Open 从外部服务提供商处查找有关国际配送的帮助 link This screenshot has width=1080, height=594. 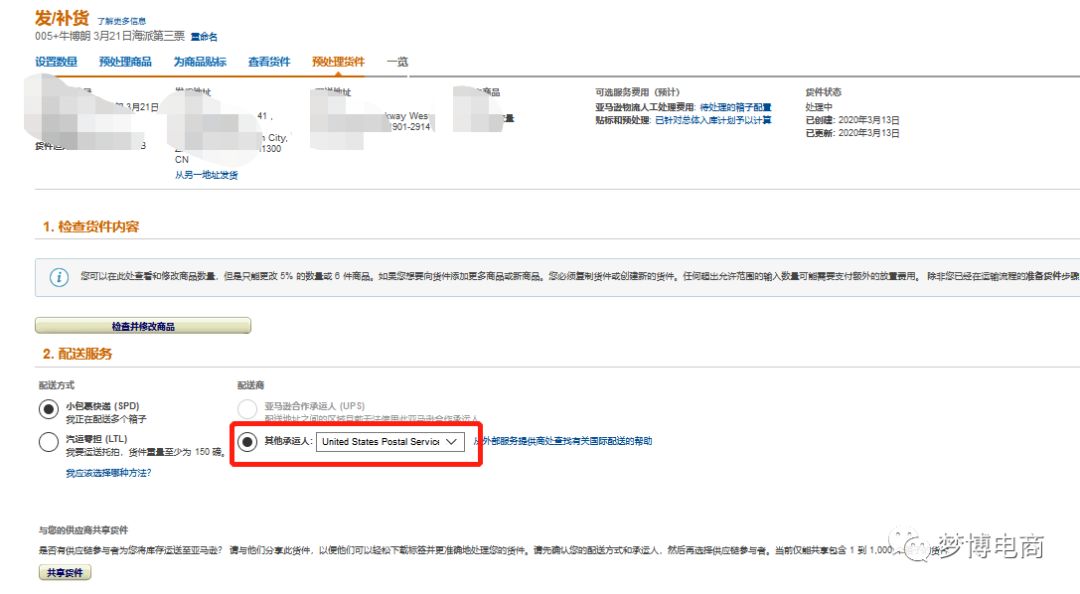(563, 441)
